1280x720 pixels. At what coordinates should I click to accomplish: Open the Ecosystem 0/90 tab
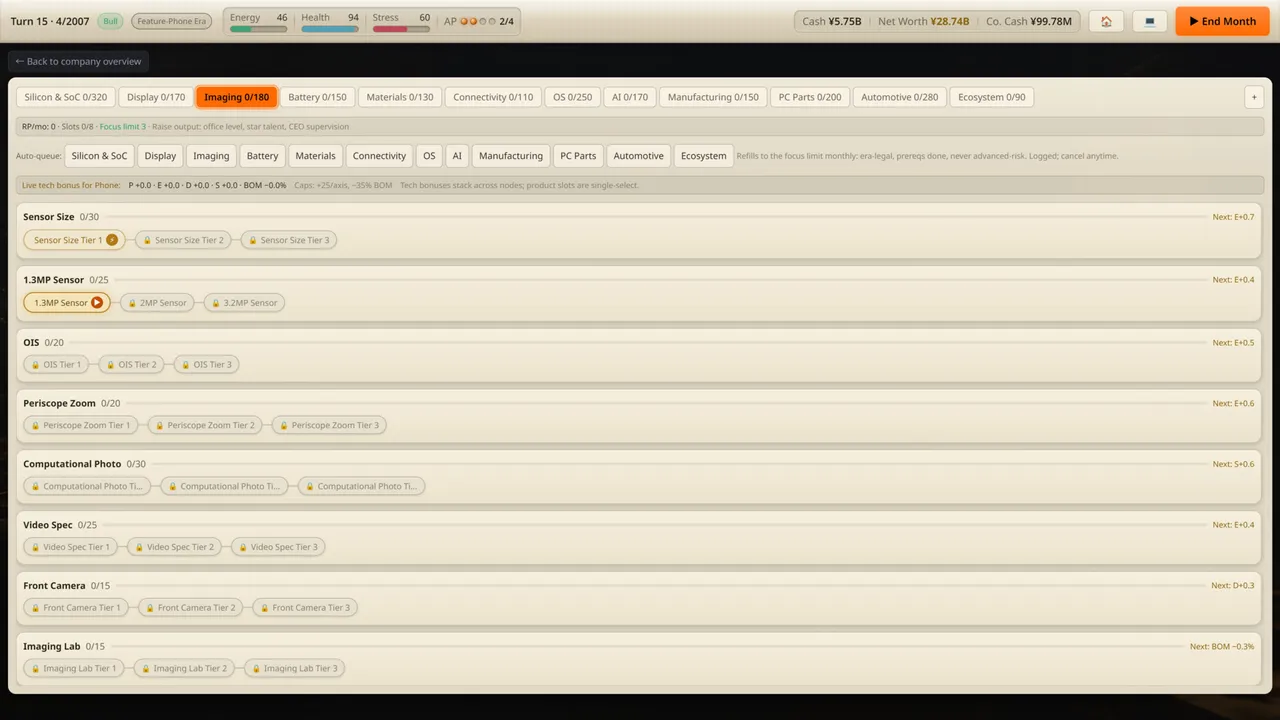(x=992, y=97)
